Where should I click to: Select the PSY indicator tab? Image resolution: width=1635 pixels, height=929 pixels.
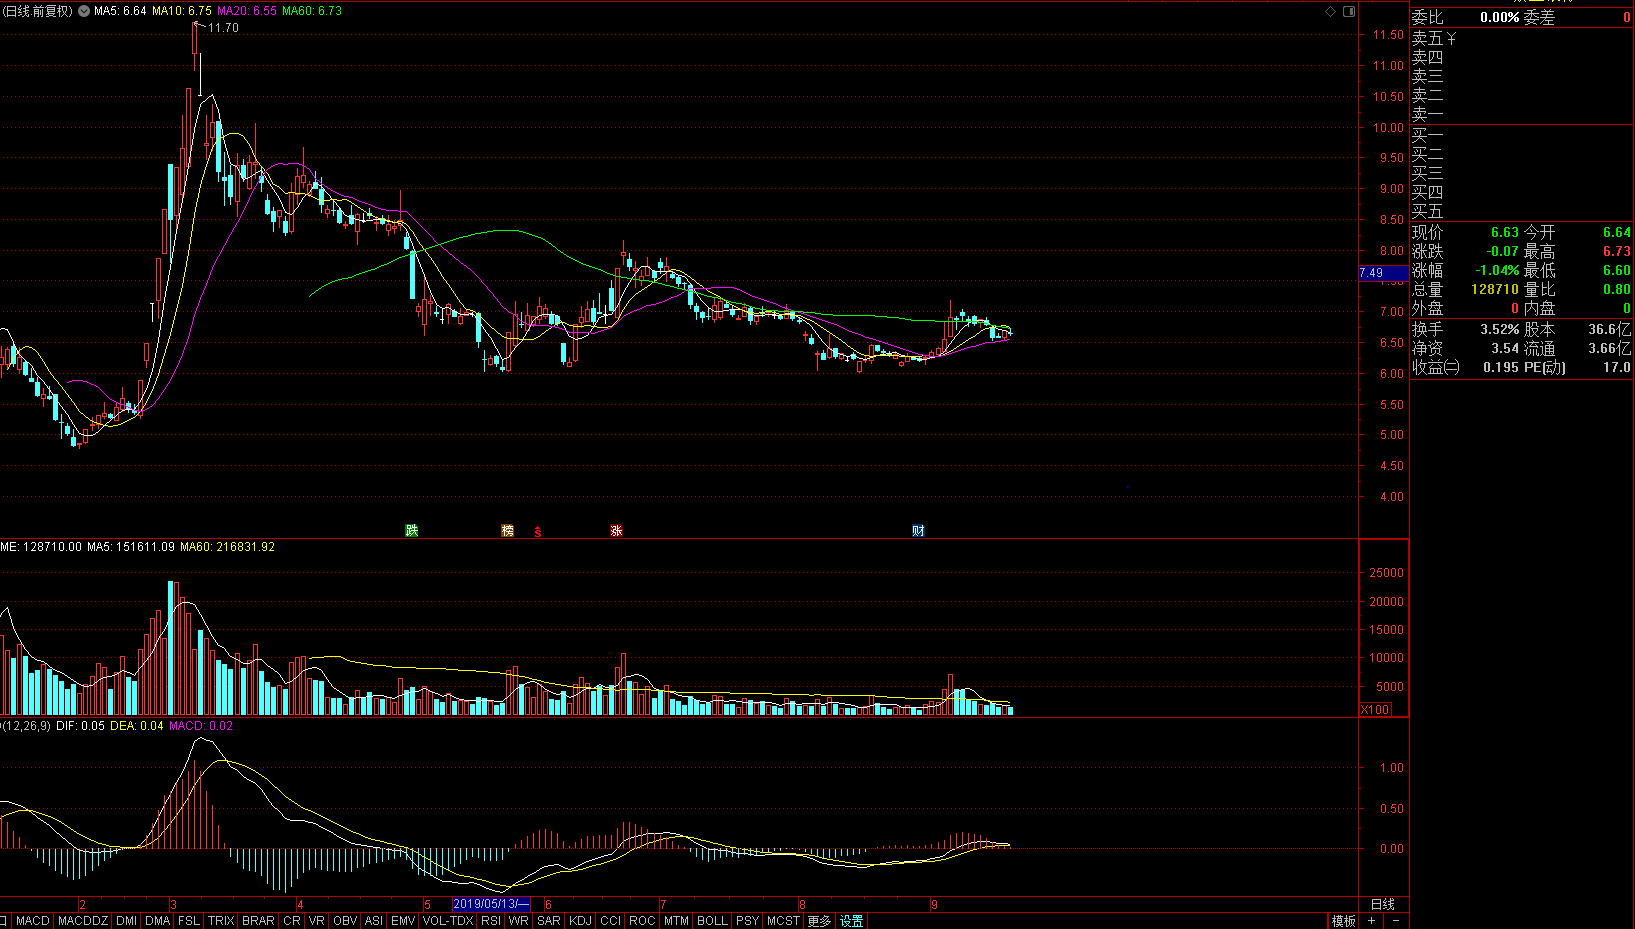tap(747, 921)
